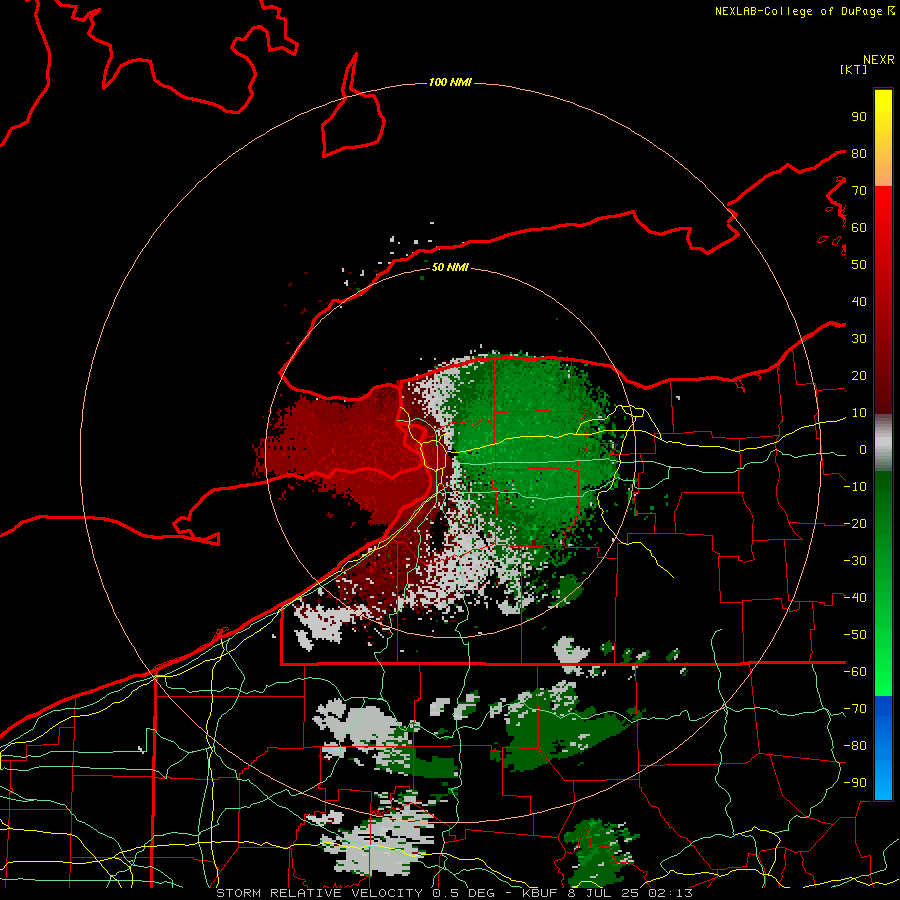Pick the blue segment of the color bar

click(883, 748)
